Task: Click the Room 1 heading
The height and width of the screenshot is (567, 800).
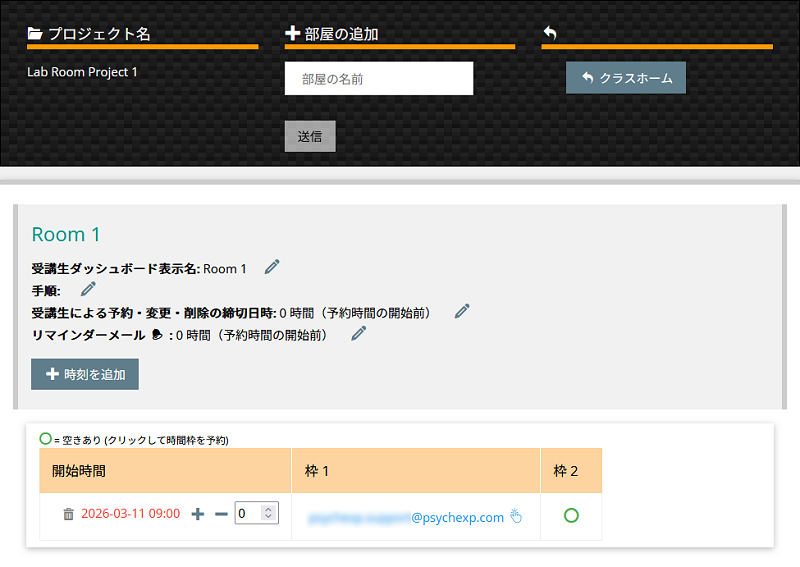Action: tap(66, 234)
